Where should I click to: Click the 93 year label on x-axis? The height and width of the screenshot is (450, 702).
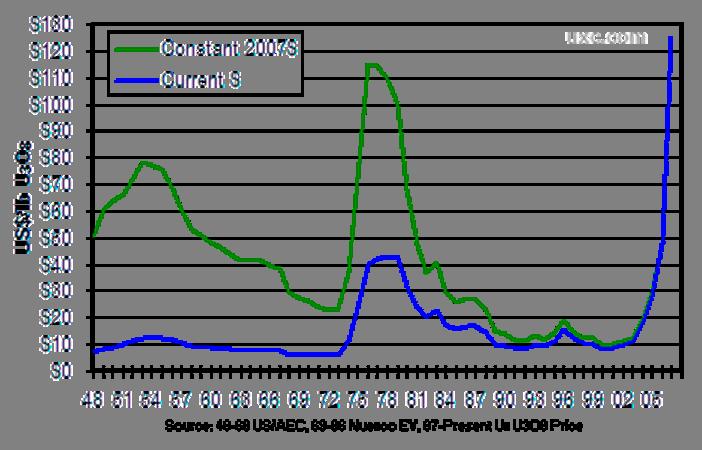[x=534, y=400]
